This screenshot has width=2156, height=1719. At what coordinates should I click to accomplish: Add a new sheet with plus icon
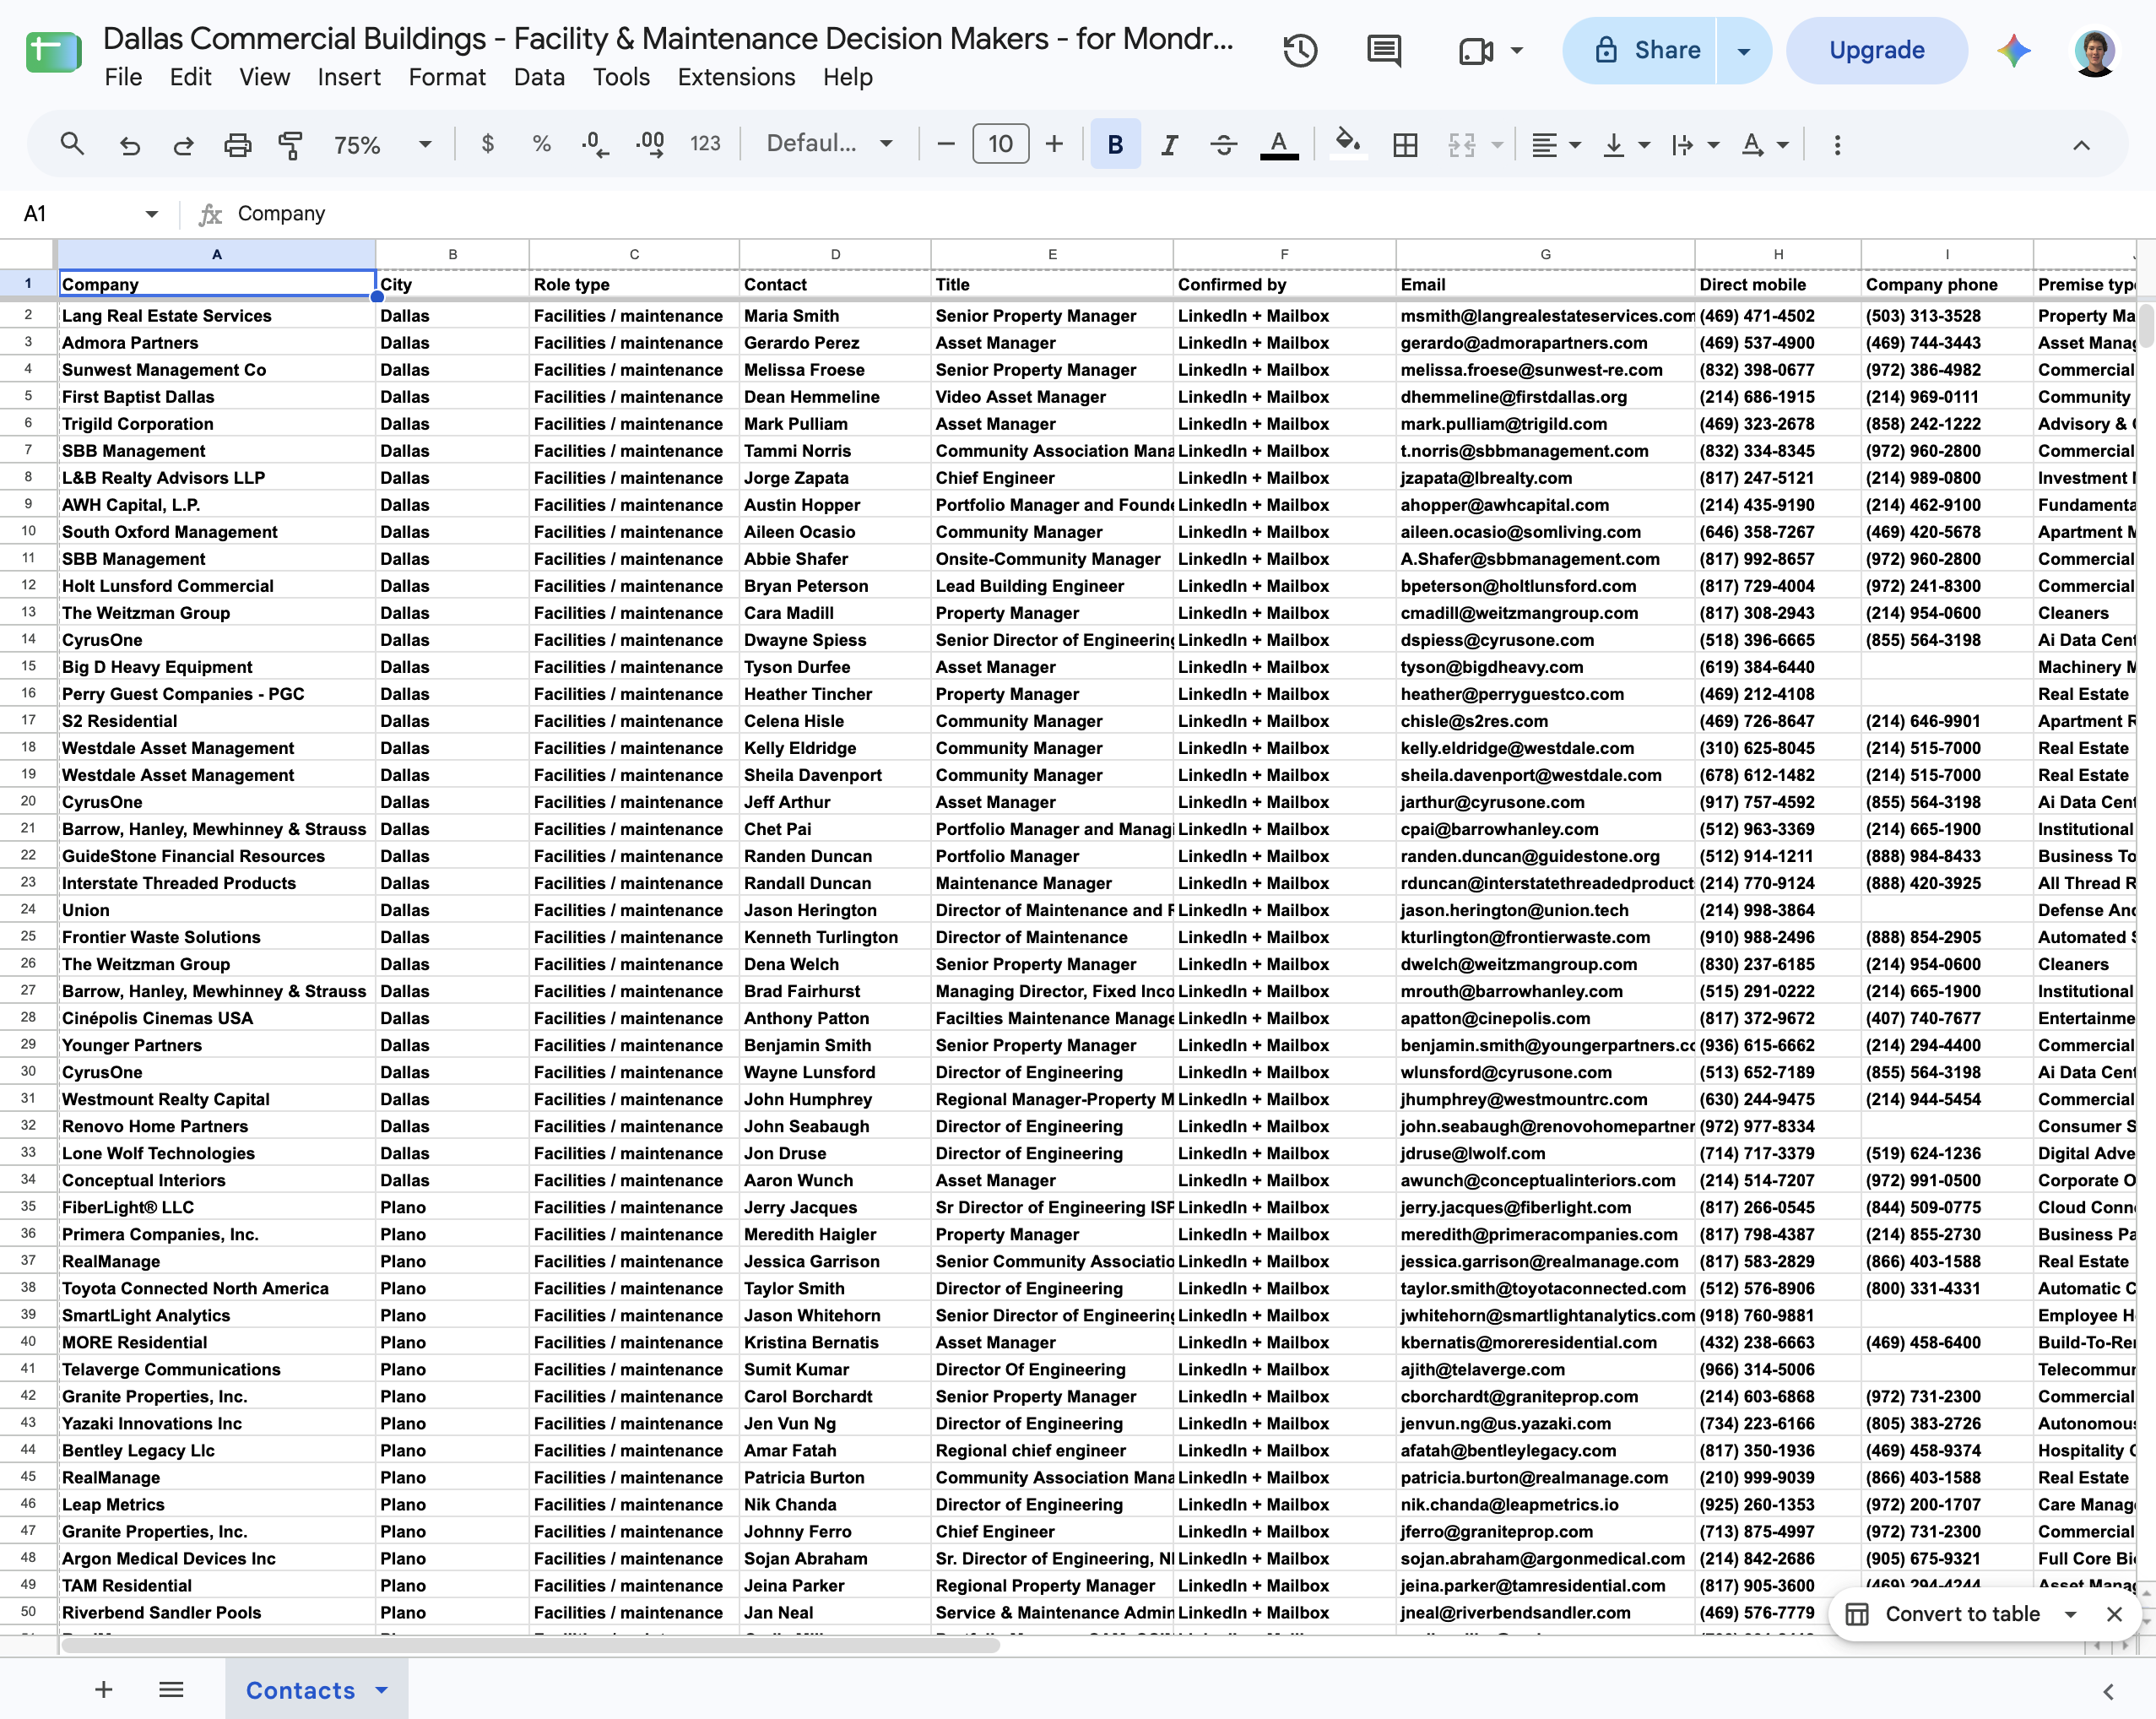[104, 1690]
